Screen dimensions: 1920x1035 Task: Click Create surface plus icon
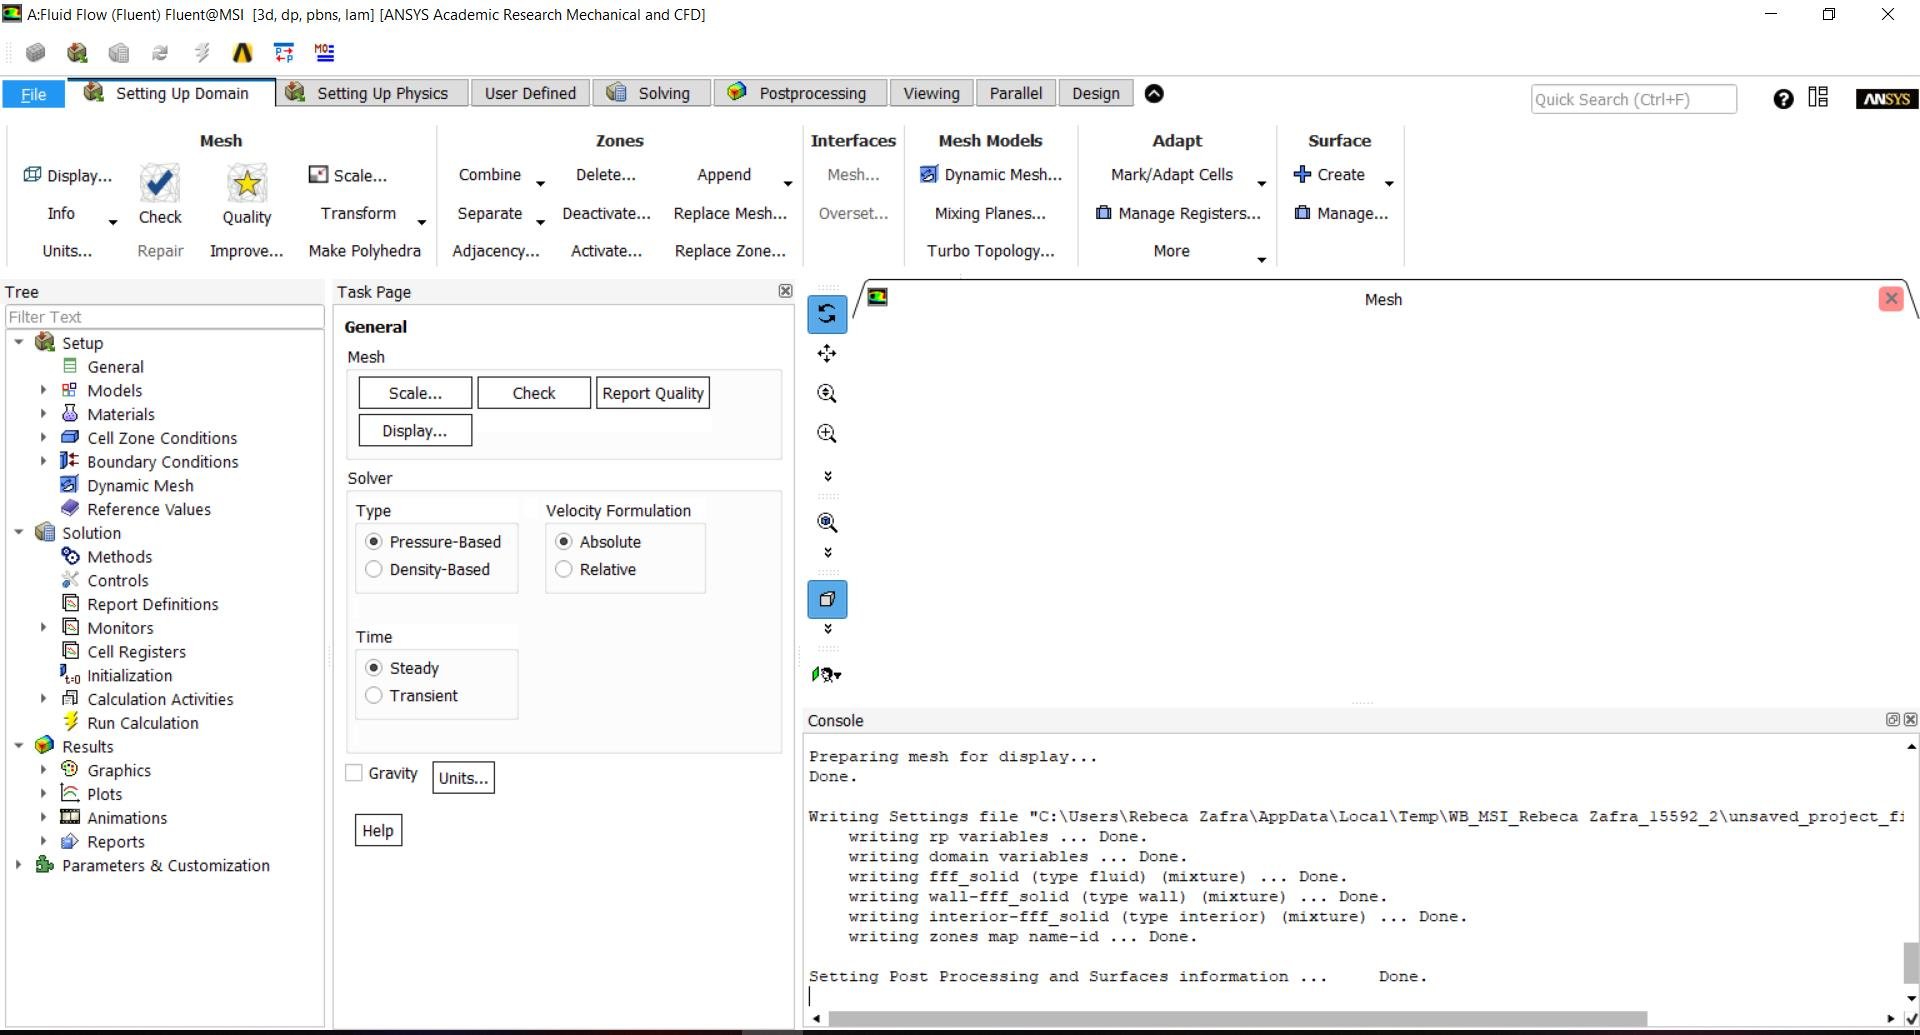(1302, 174)
